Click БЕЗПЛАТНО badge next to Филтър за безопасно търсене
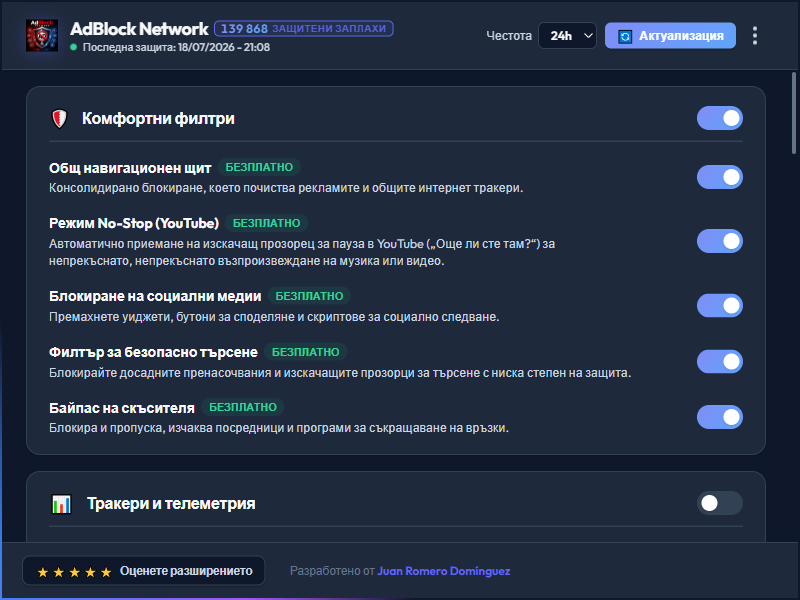 (x=306, y=353)
